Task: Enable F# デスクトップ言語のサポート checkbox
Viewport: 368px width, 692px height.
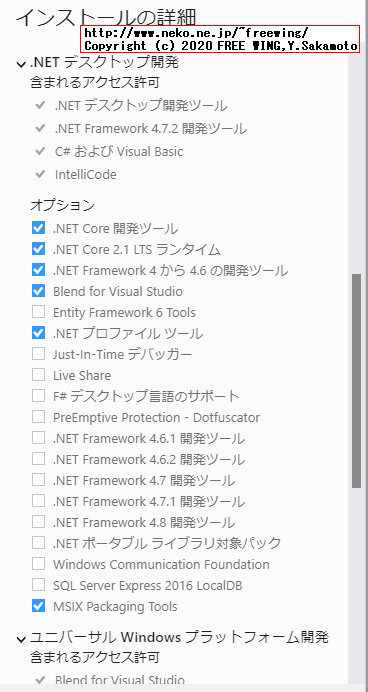Action: pos(38,396)
